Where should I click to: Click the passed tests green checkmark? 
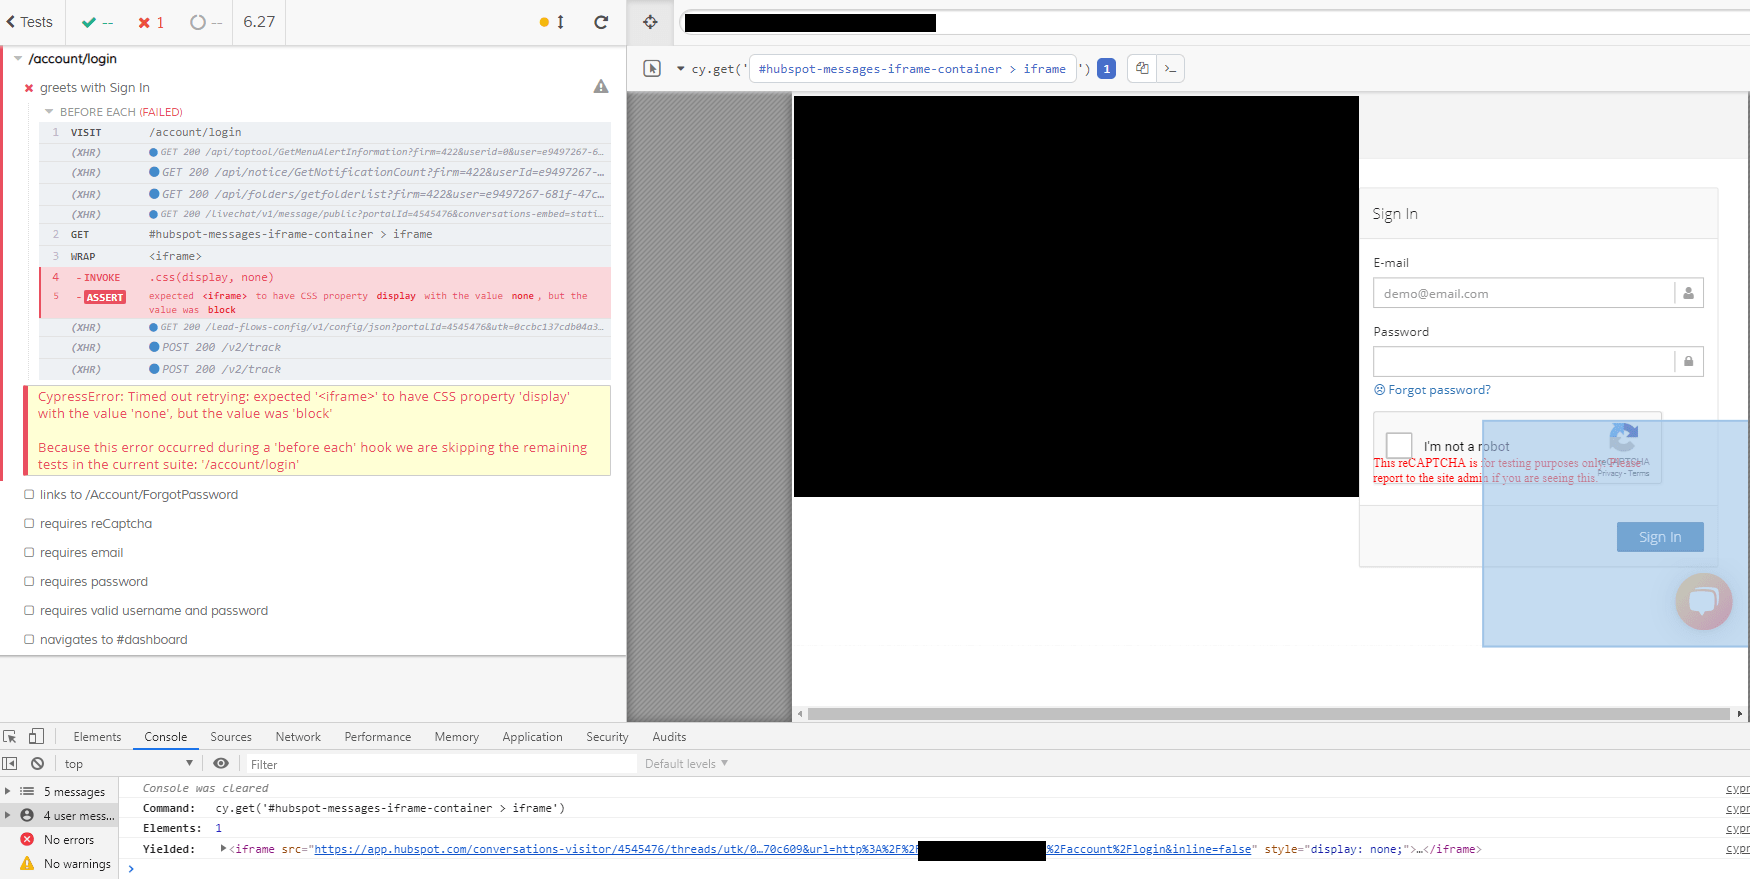click(96, 22)
